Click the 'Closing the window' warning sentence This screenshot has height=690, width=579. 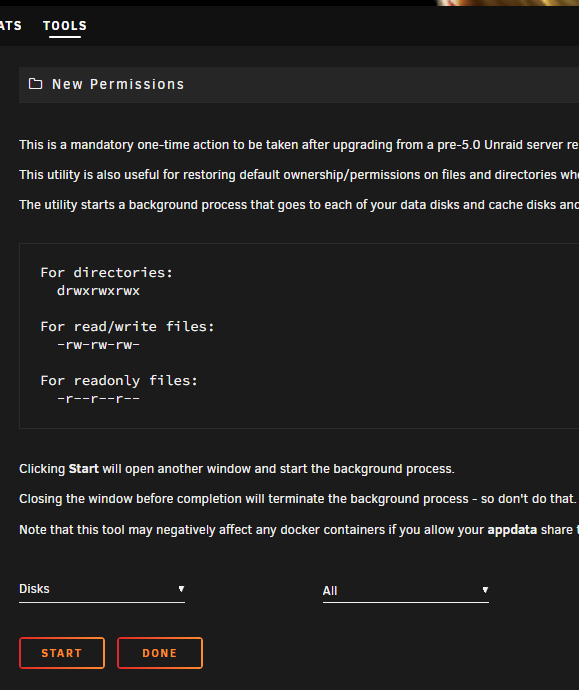click(297, 499)
